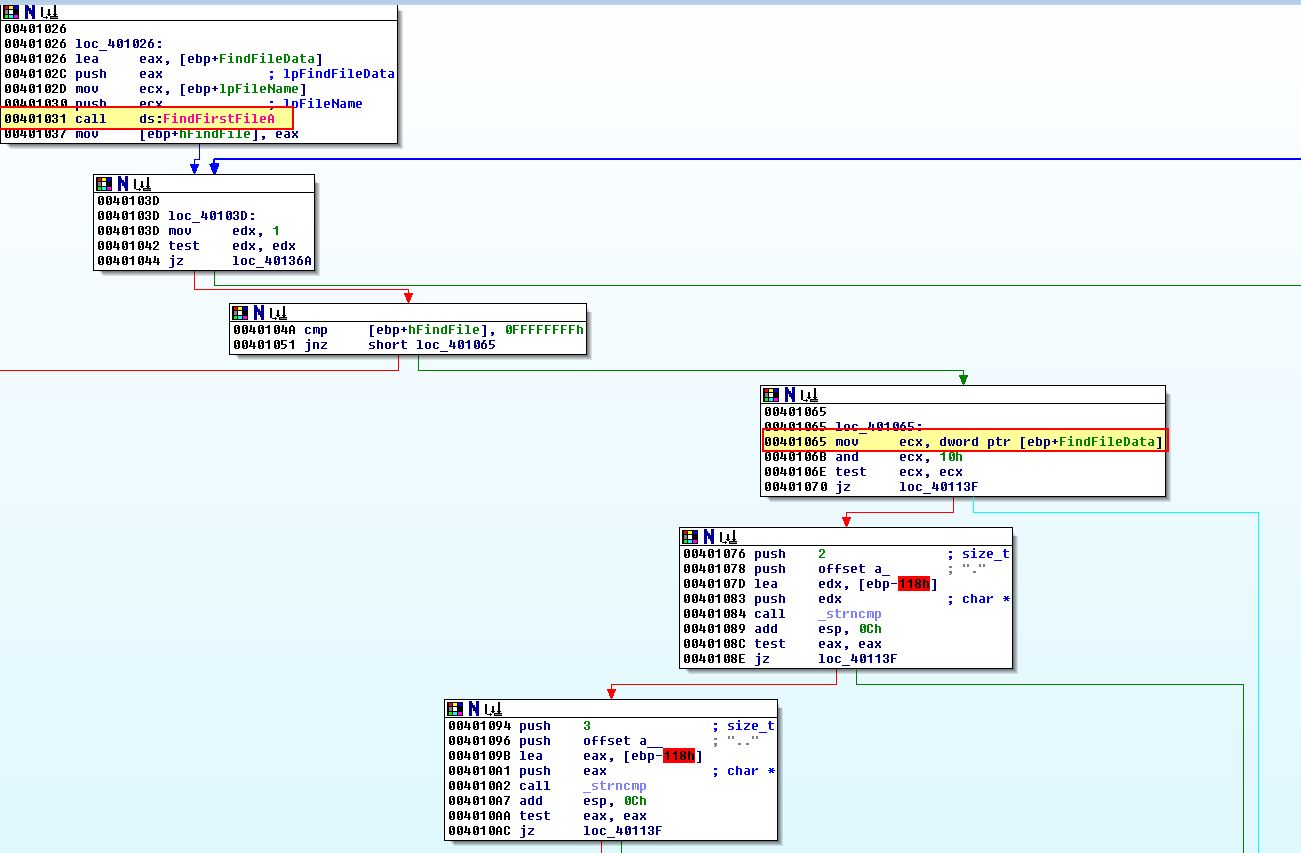The image size is (1301, 853).
Task: Click call _strncmp at address 00401084
Action: pos(782,613)
